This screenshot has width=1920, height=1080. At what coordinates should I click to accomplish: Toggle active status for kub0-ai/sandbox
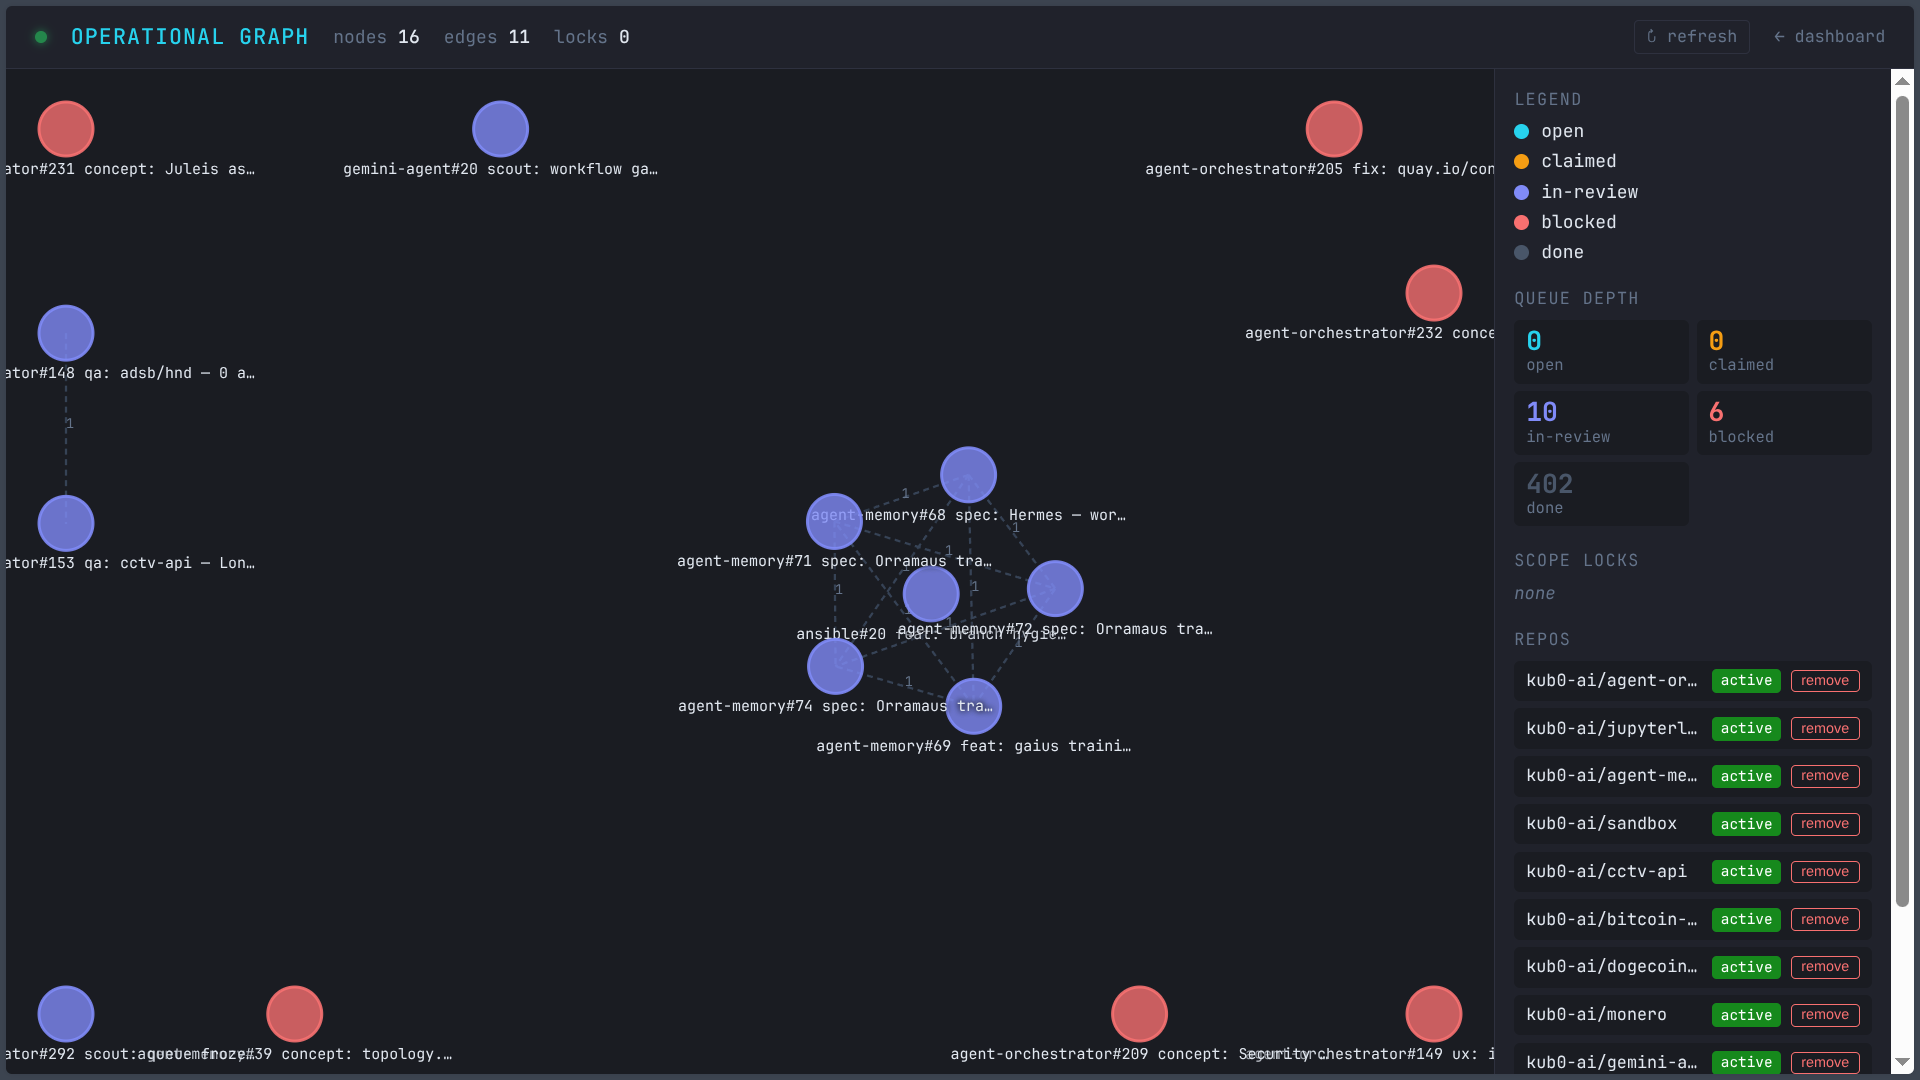pos(1745,824)
